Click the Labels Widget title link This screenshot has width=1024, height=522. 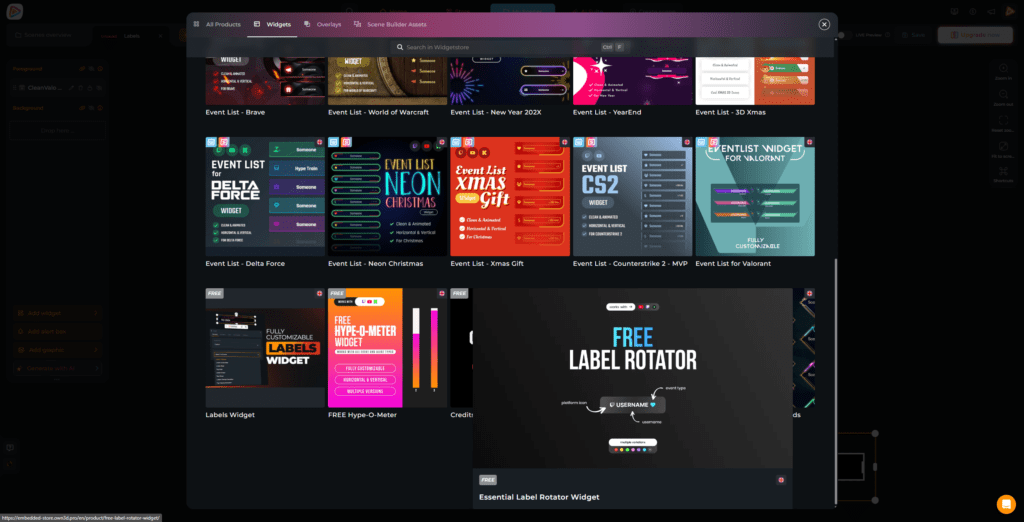coord(230,415)
